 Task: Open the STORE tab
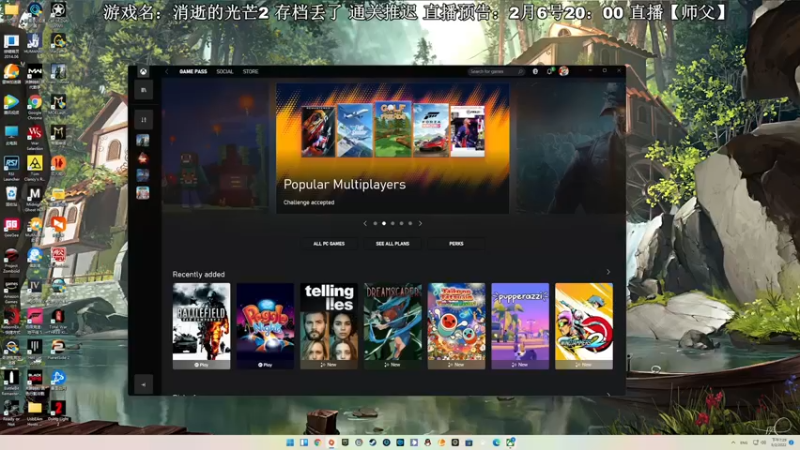(x=251, y=71)
